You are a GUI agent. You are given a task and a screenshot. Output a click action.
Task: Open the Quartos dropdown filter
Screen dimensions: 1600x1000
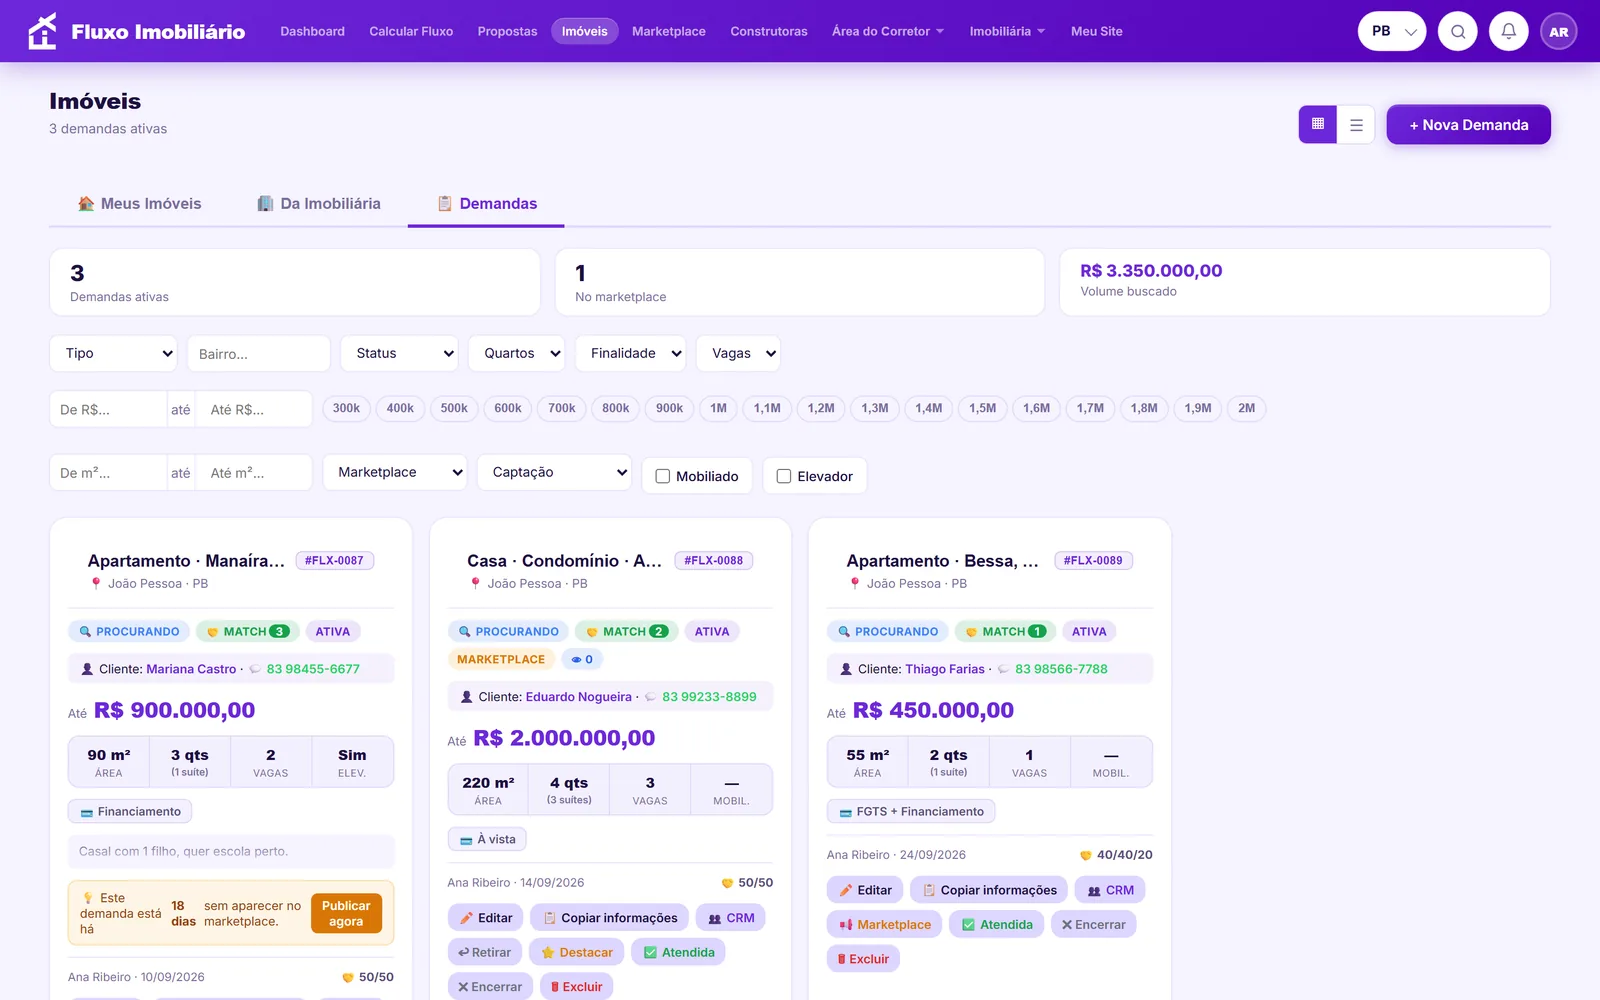point(517,353)
